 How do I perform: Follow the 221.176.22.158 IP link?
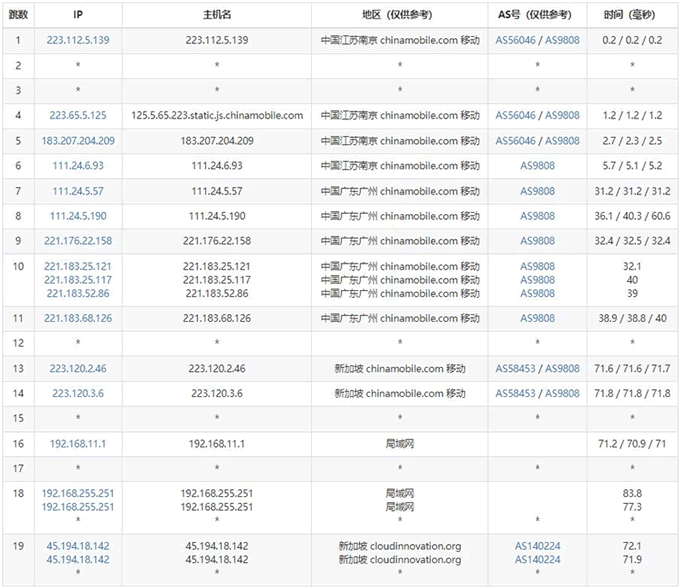click(x=78, y=241)
